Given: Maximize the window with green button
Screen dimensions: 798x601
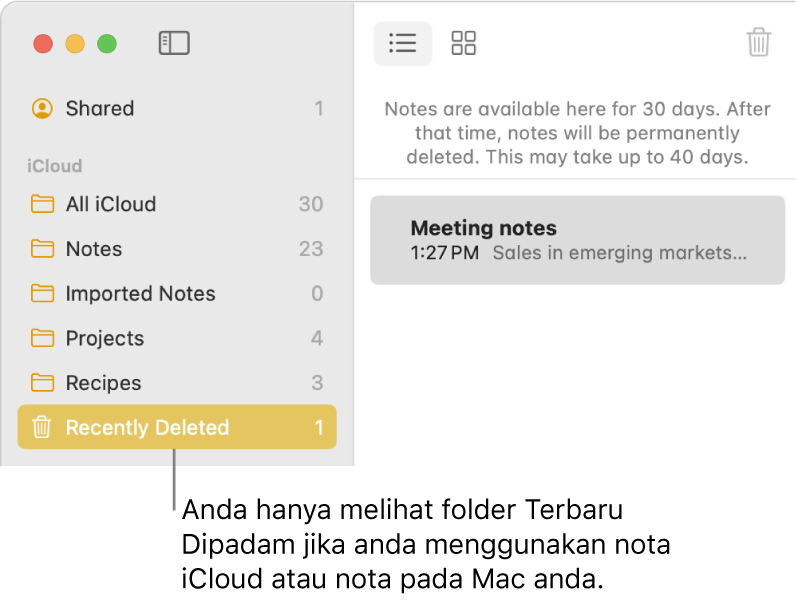Looking at the screenshot, I should pyautogui.click(x=107, y=44).
